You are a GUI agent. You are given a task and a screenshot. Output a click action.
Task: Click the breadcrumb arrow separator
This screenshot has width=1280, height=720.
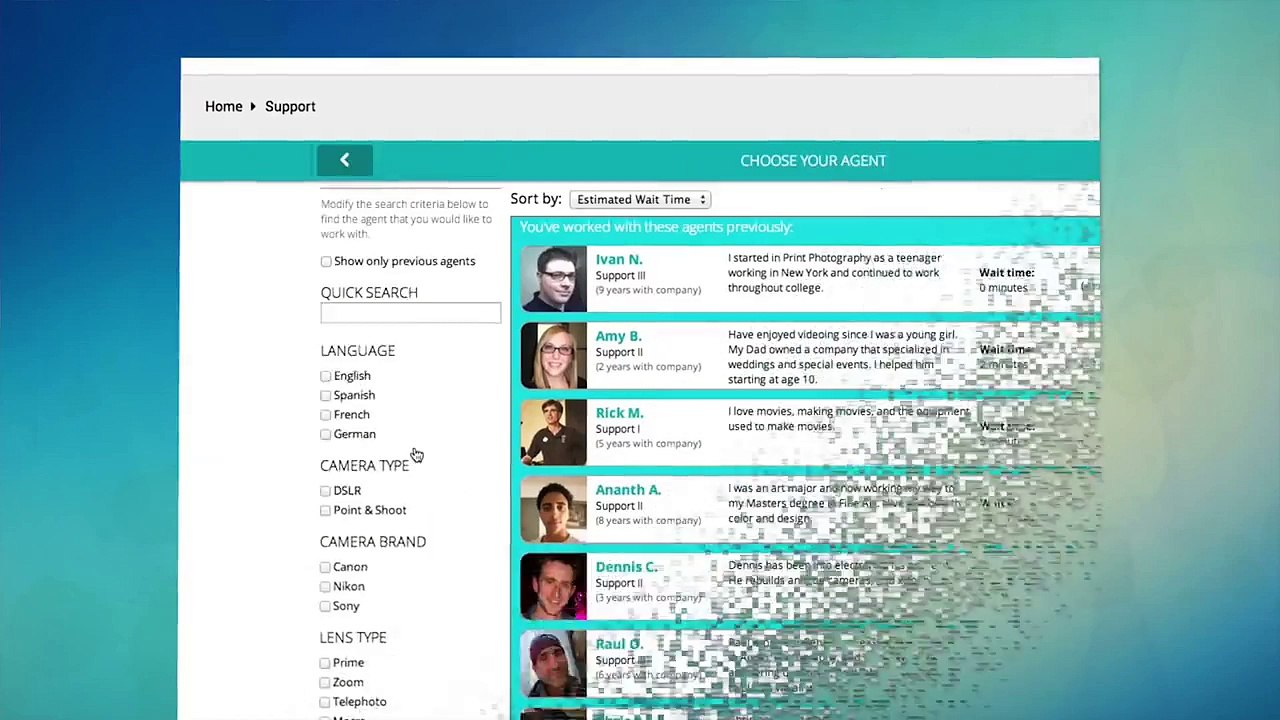click(253, 106)
